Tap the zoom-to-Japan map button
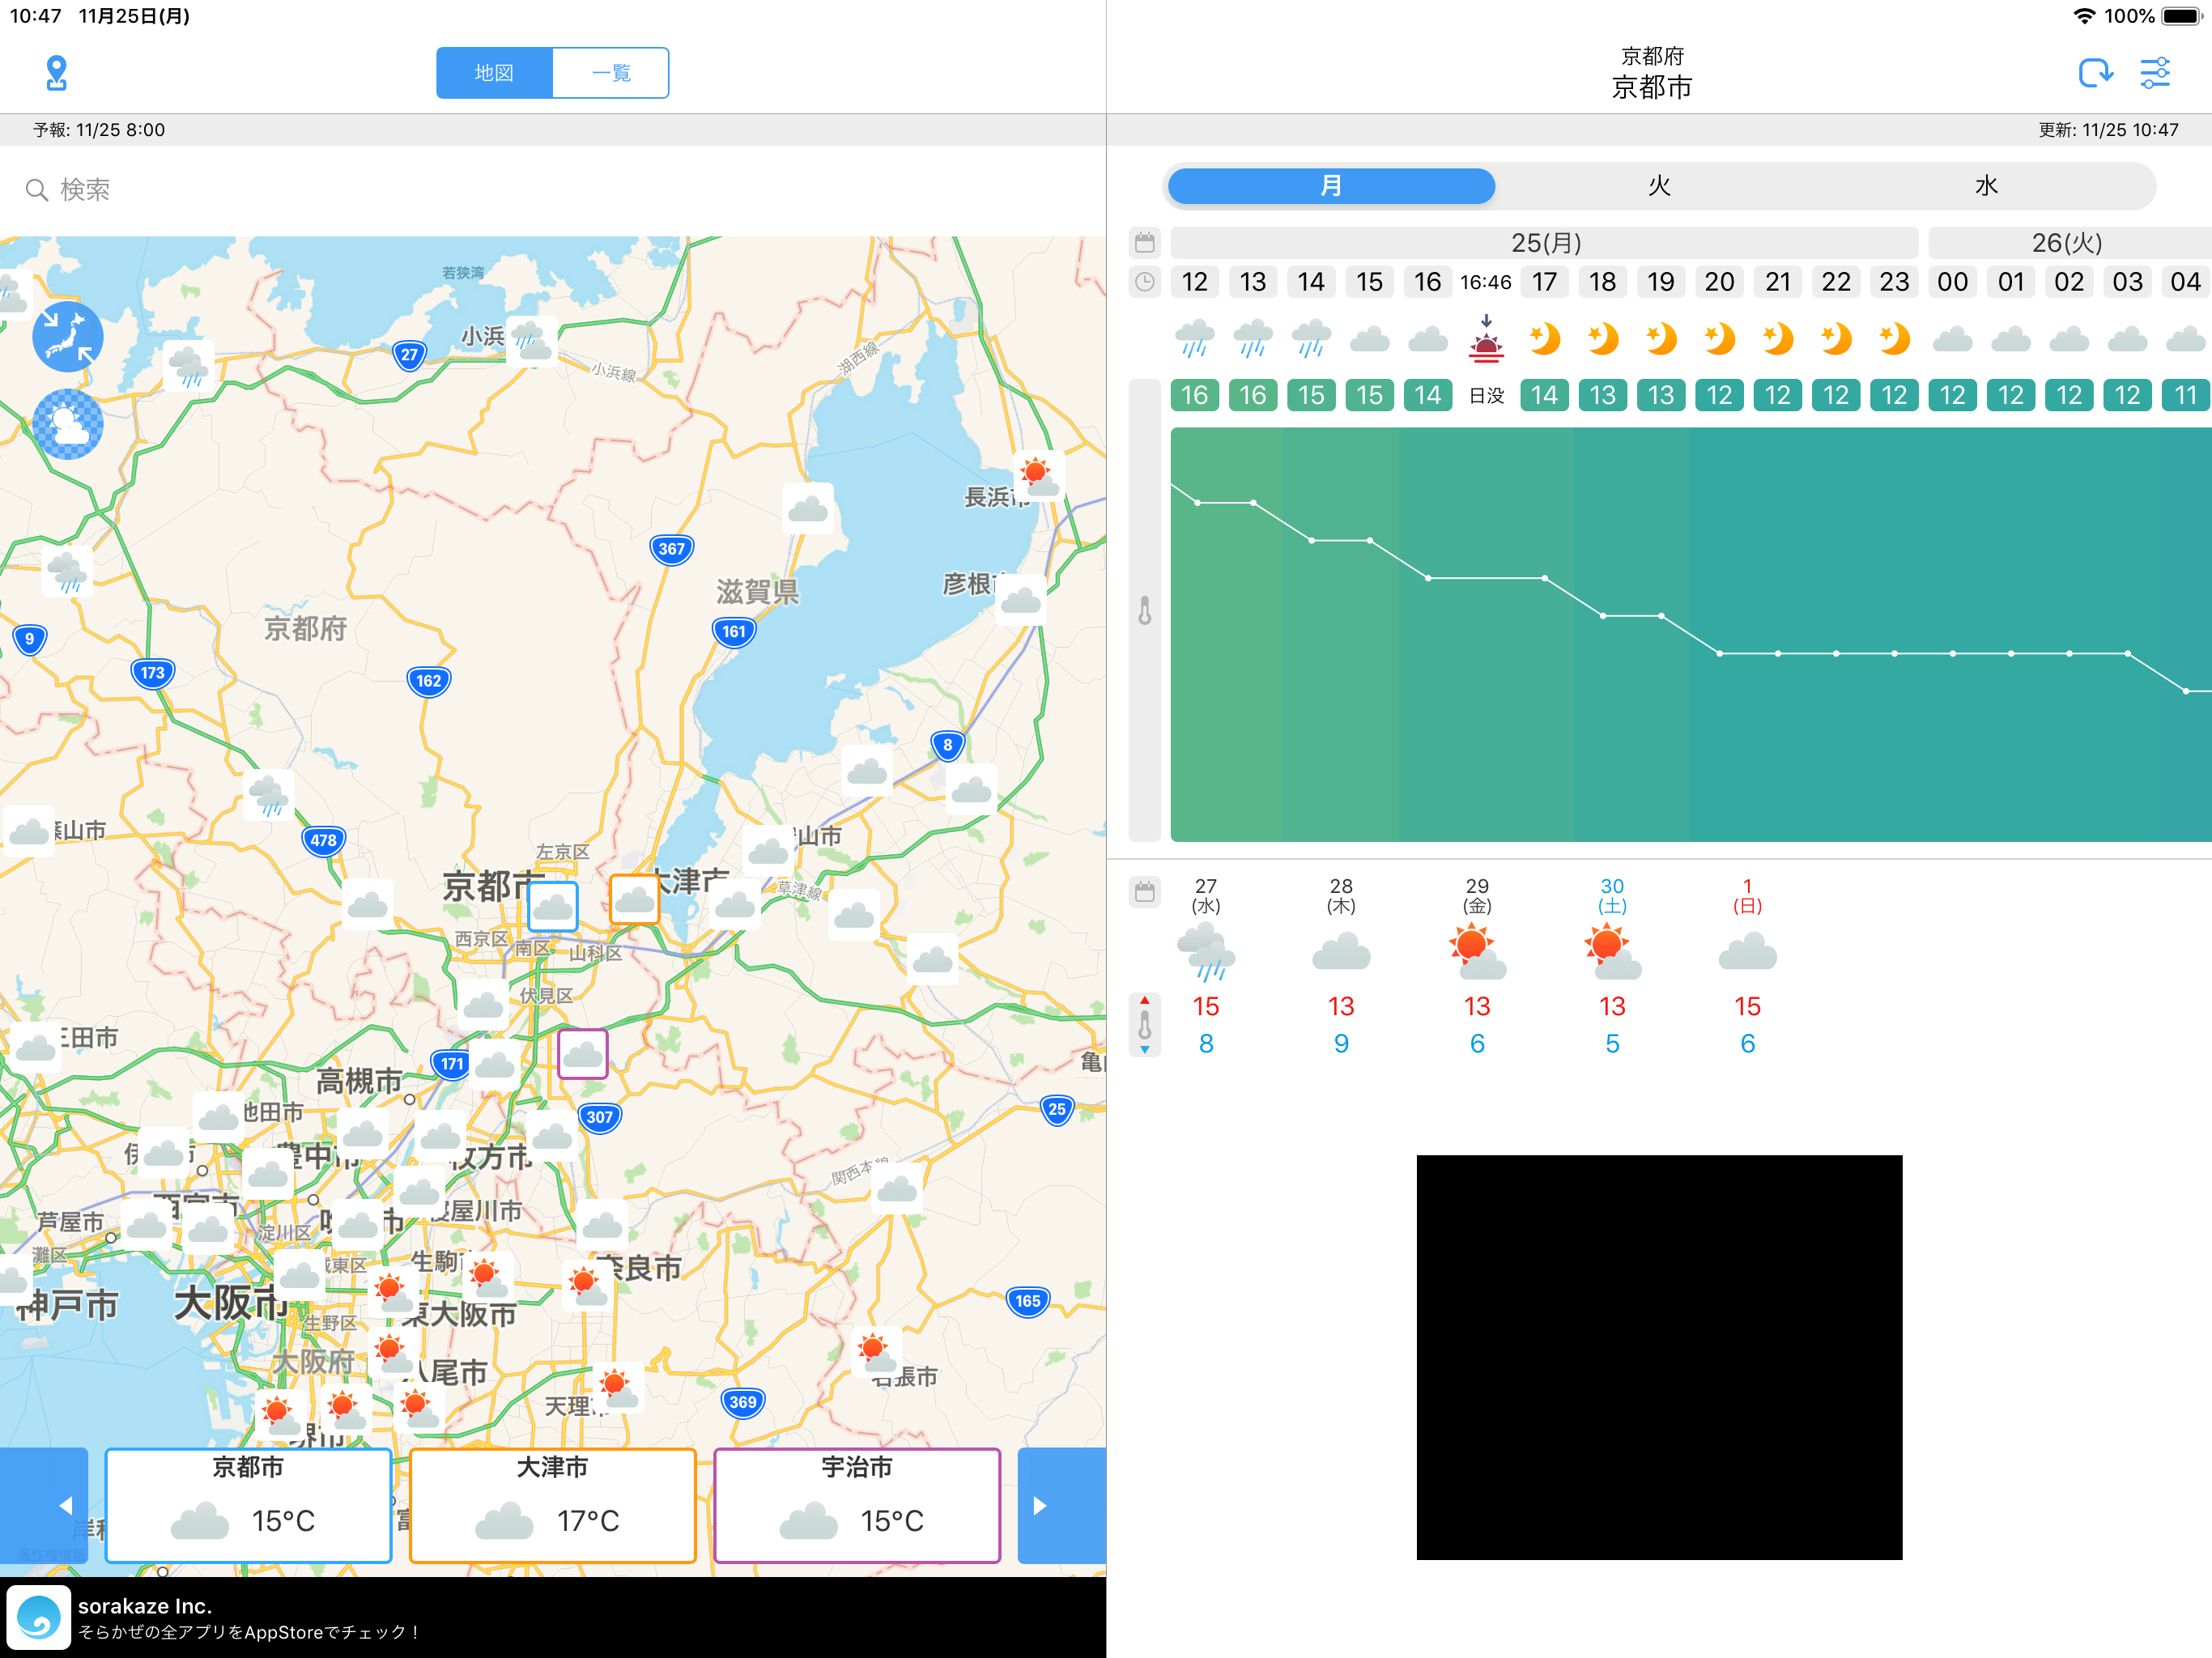The width and height of the screenshot is (2212, 1658). 68,337
